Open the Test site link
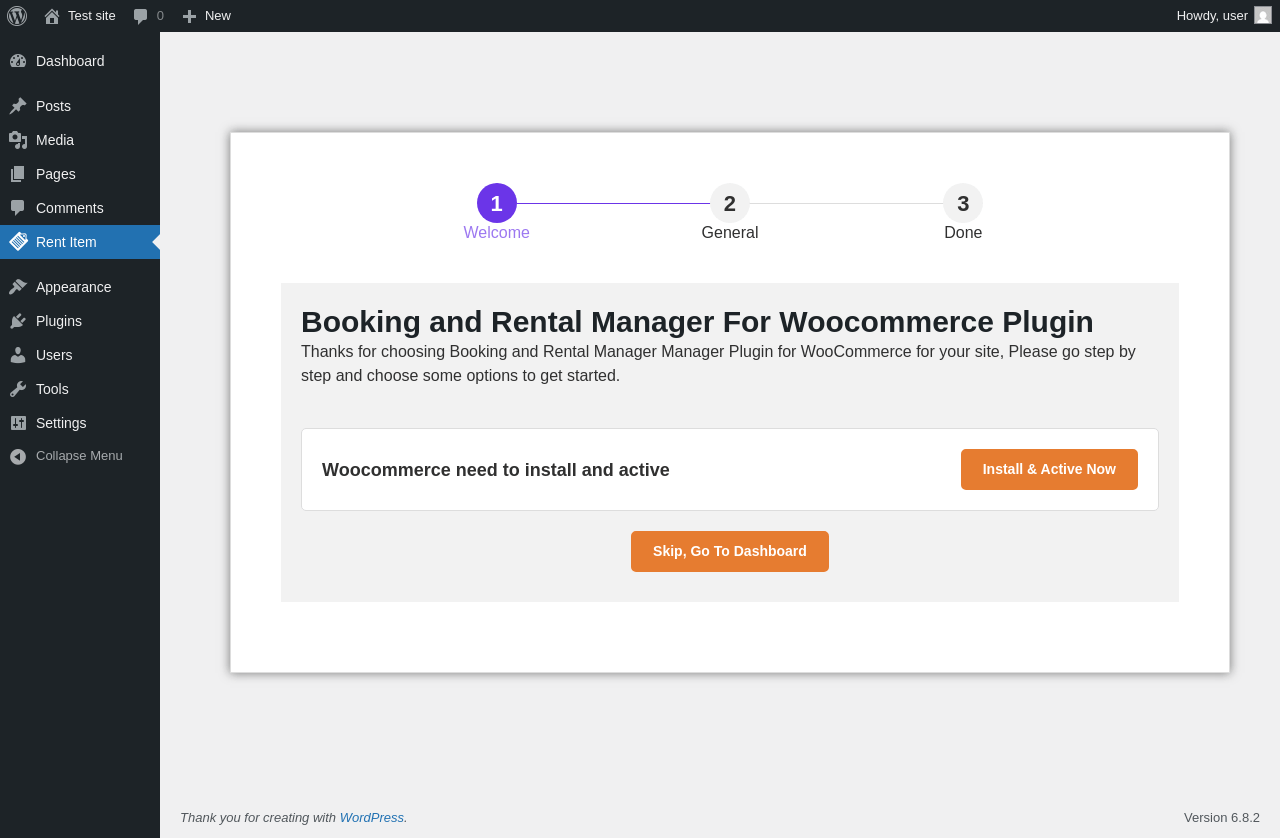This screenshot has width=1280, height=838. click(92, 16)
